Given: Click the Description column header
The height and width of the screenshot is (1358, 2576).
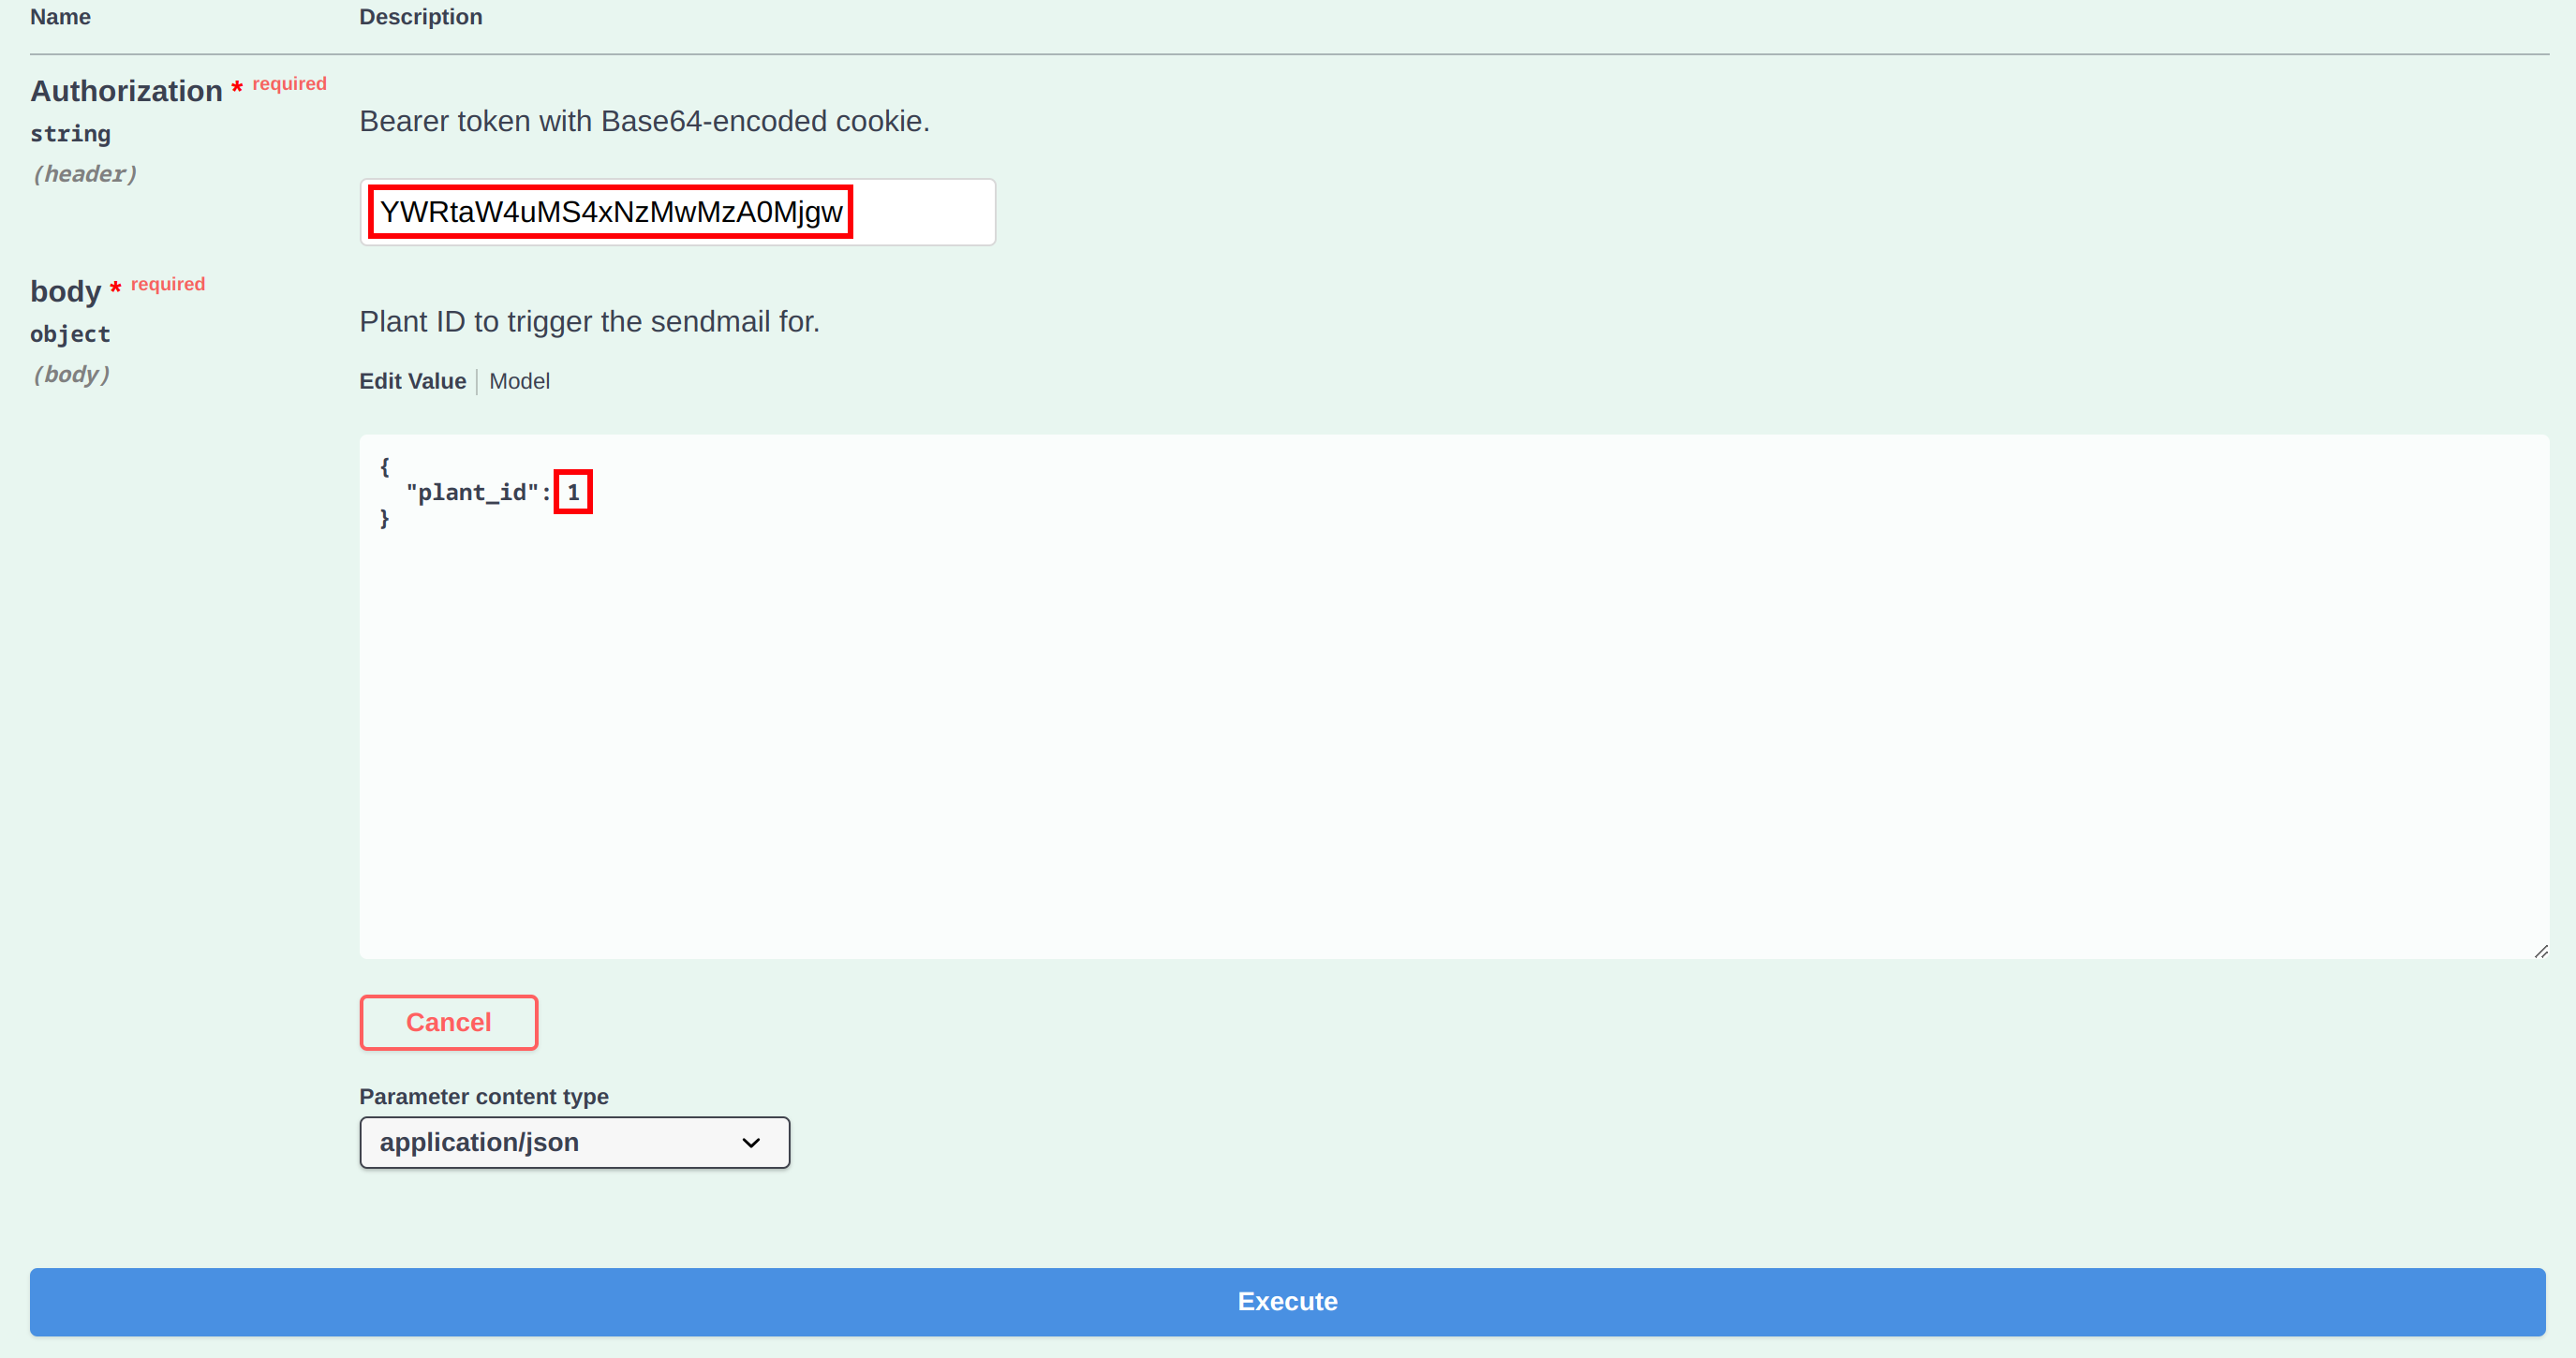Looking at the screenshot, I should tap(420, 17).
